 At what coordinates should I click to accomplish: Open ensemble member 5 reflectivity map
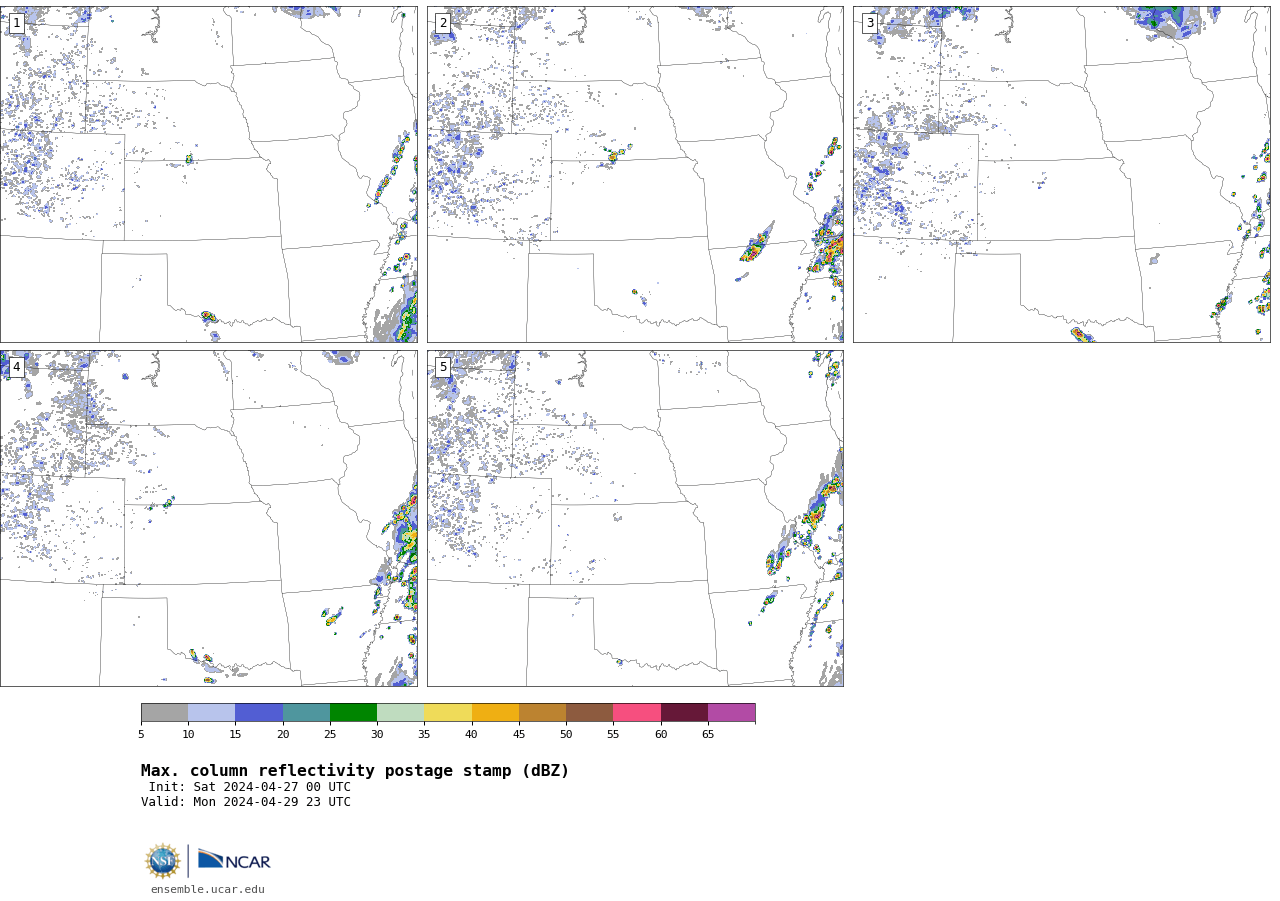coord(635,518)
